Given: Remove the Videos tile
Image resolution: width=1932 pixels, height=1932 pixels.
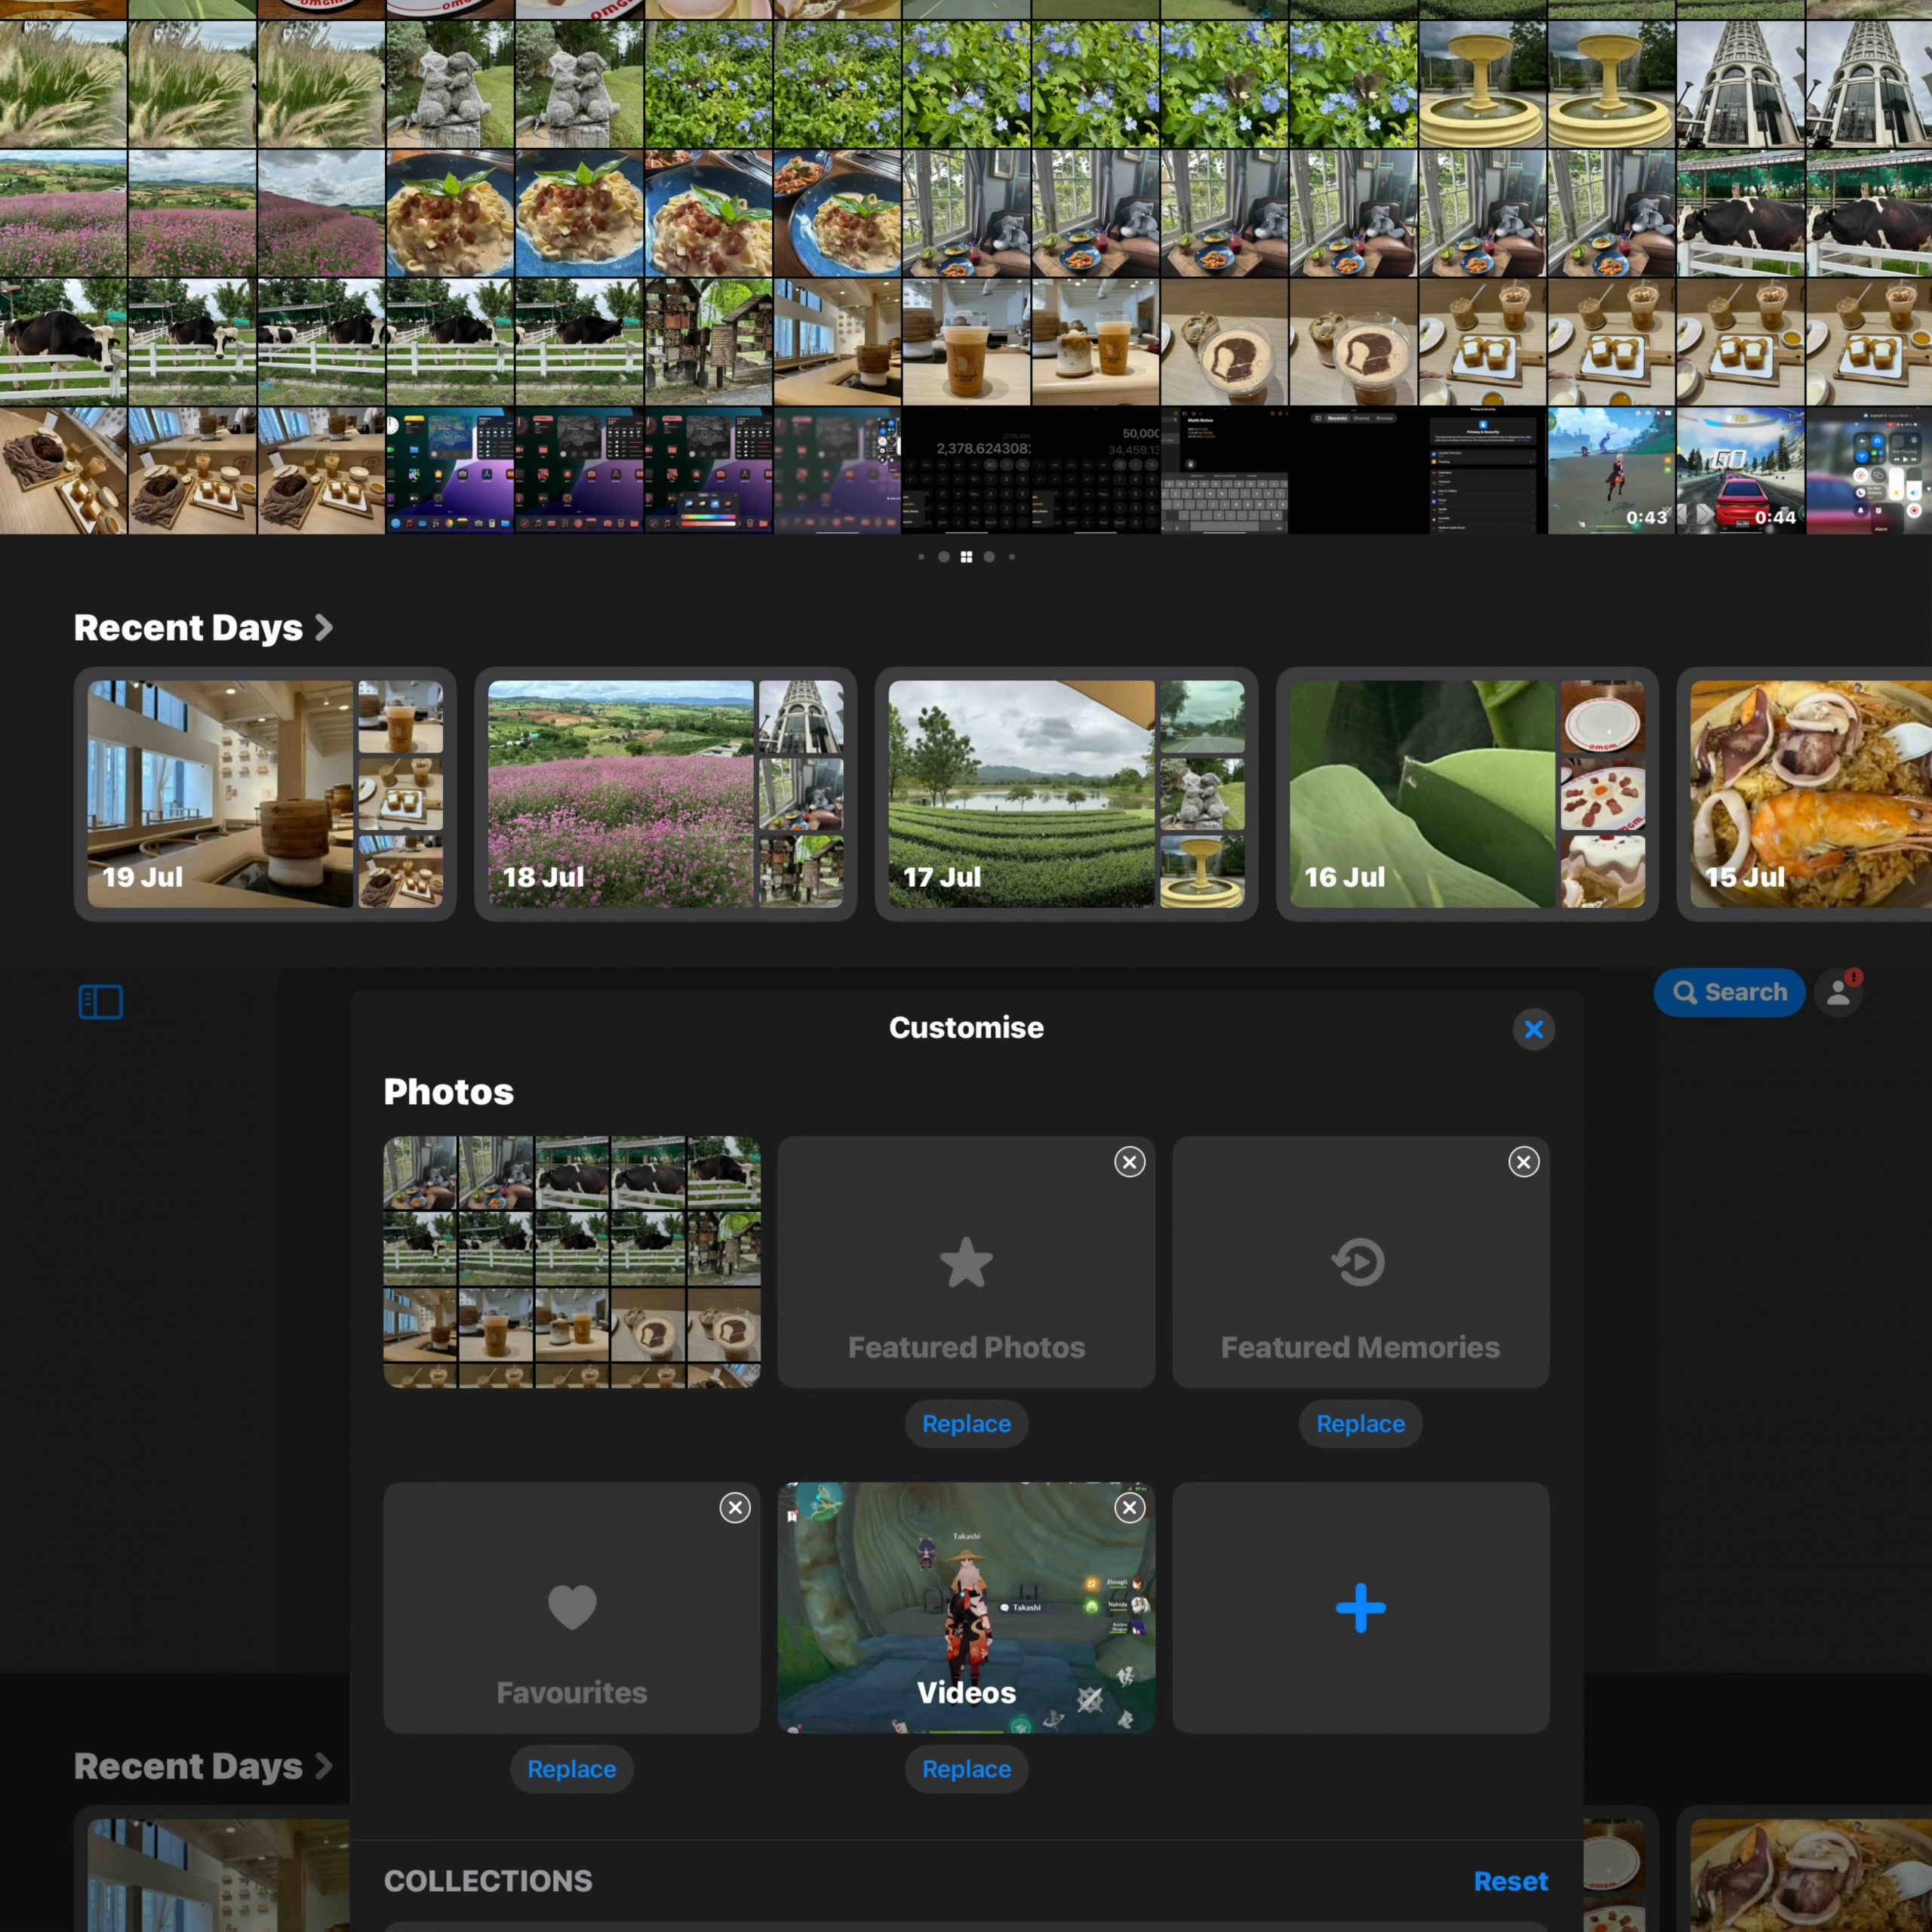Looking at the screenshot, I should [1129, 1507].
